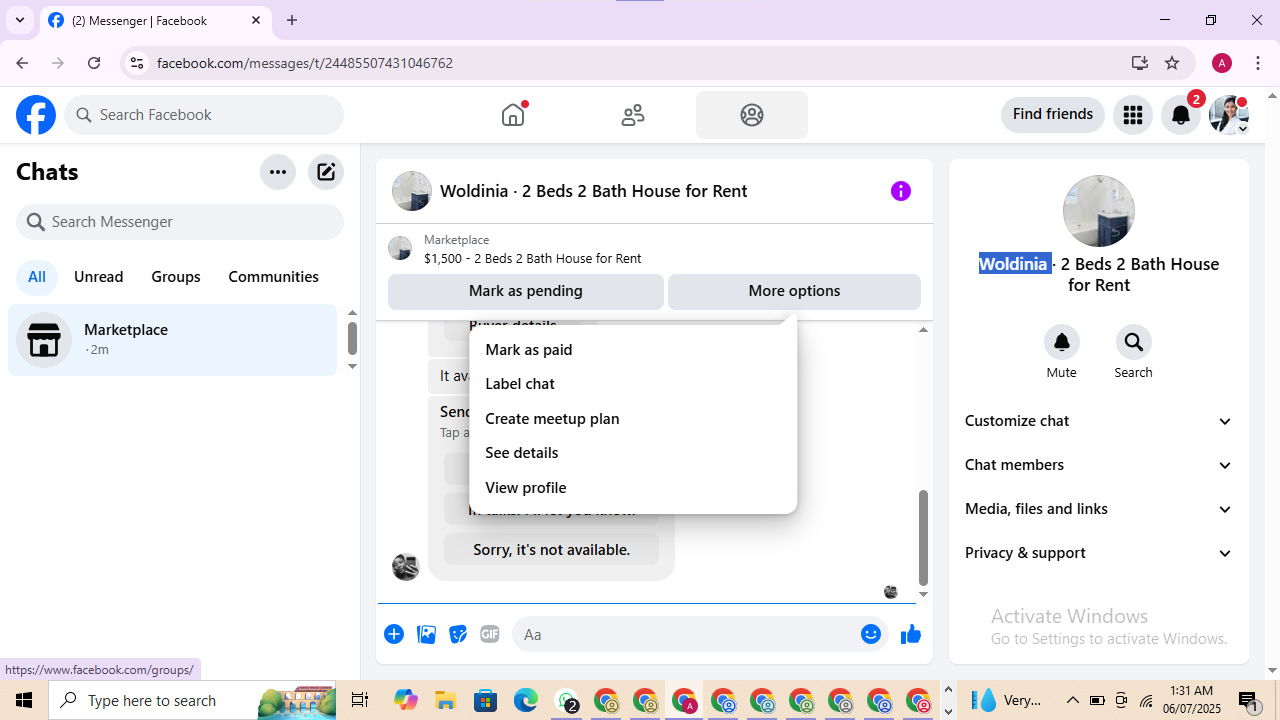Mute the conversation with bell icon
Image resolution: width=1280 pixels, height=720 pixels.
click(1062, 342)
